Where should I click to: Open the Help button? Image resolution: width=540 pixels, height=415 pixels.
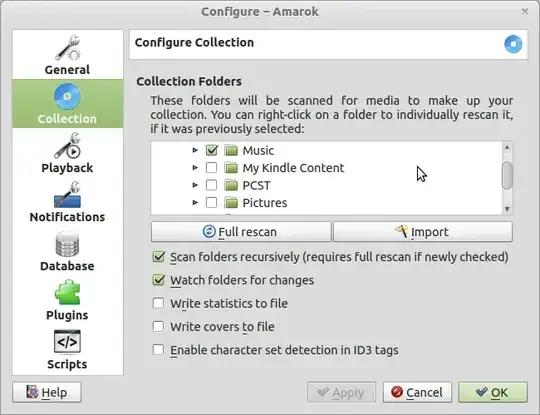(47, 392)
